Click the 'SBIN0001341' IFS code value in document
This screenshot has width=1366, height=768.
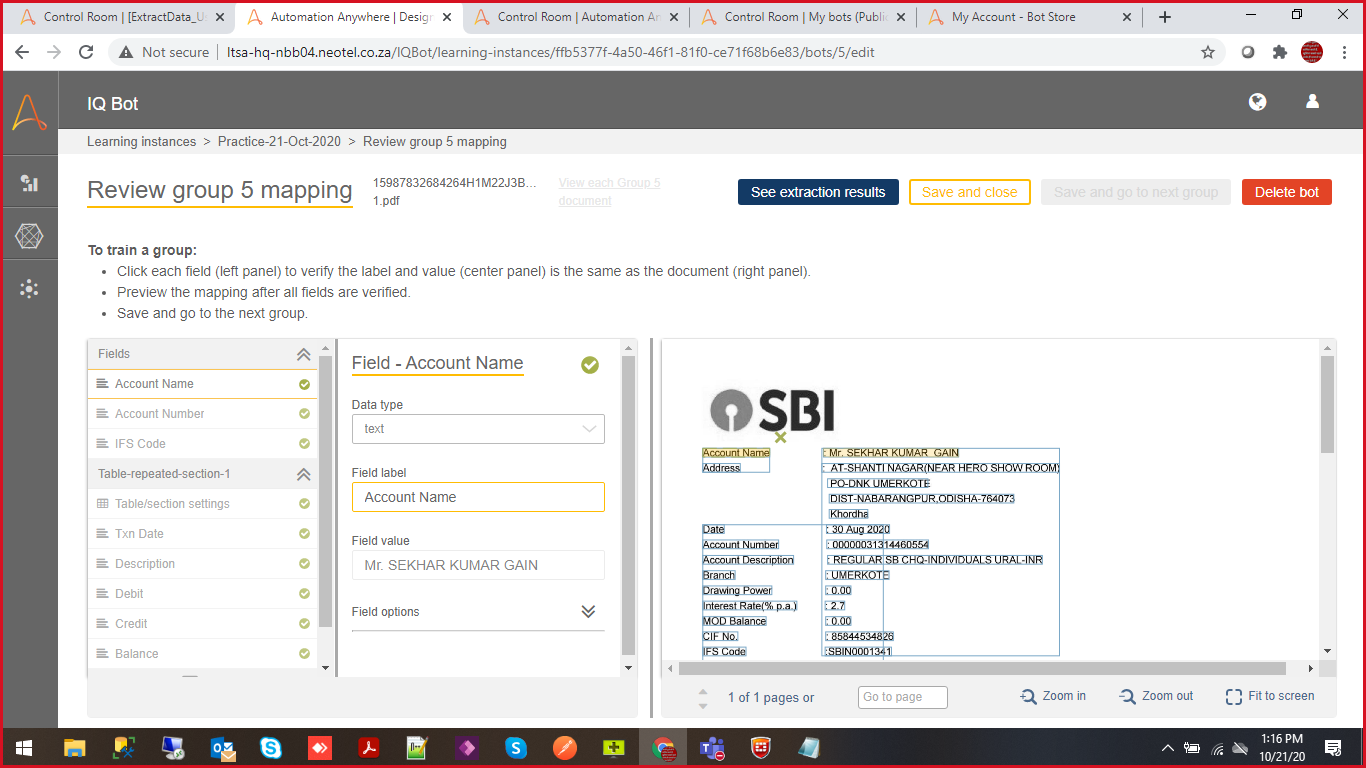[x=859, y=651]
